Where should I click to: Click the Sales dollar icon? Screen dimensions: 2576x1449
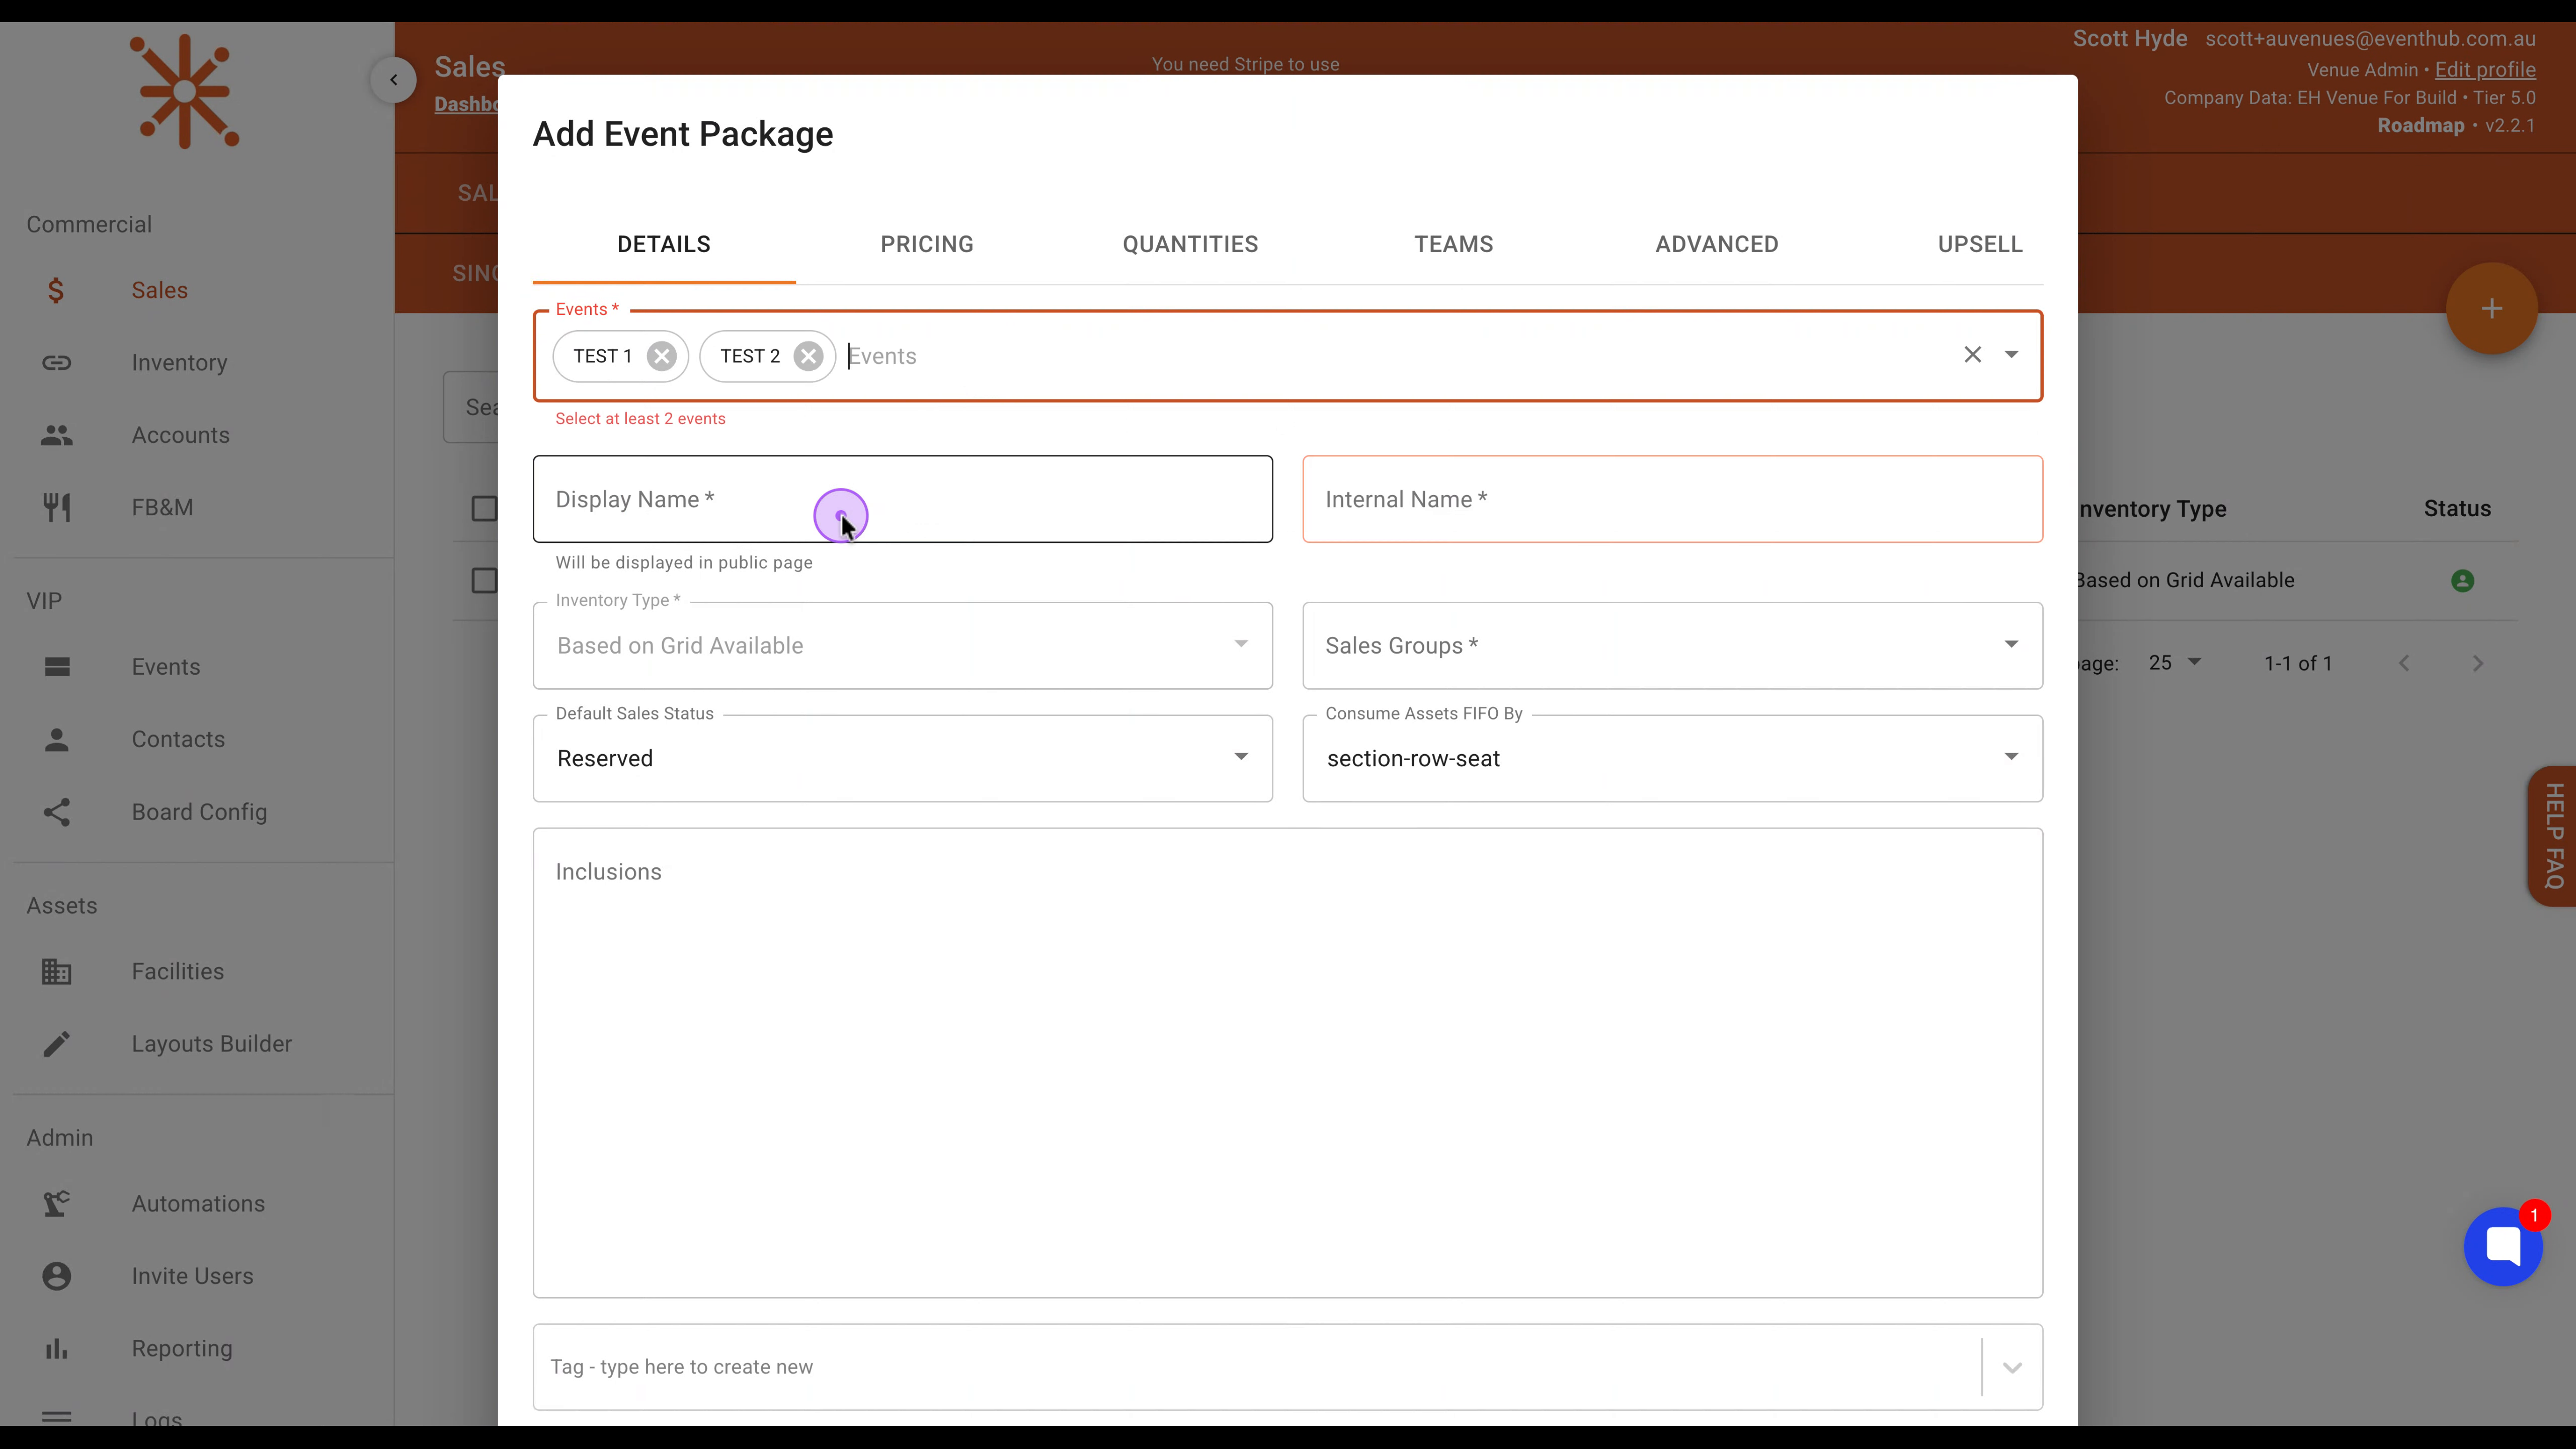tap(56, 290)
